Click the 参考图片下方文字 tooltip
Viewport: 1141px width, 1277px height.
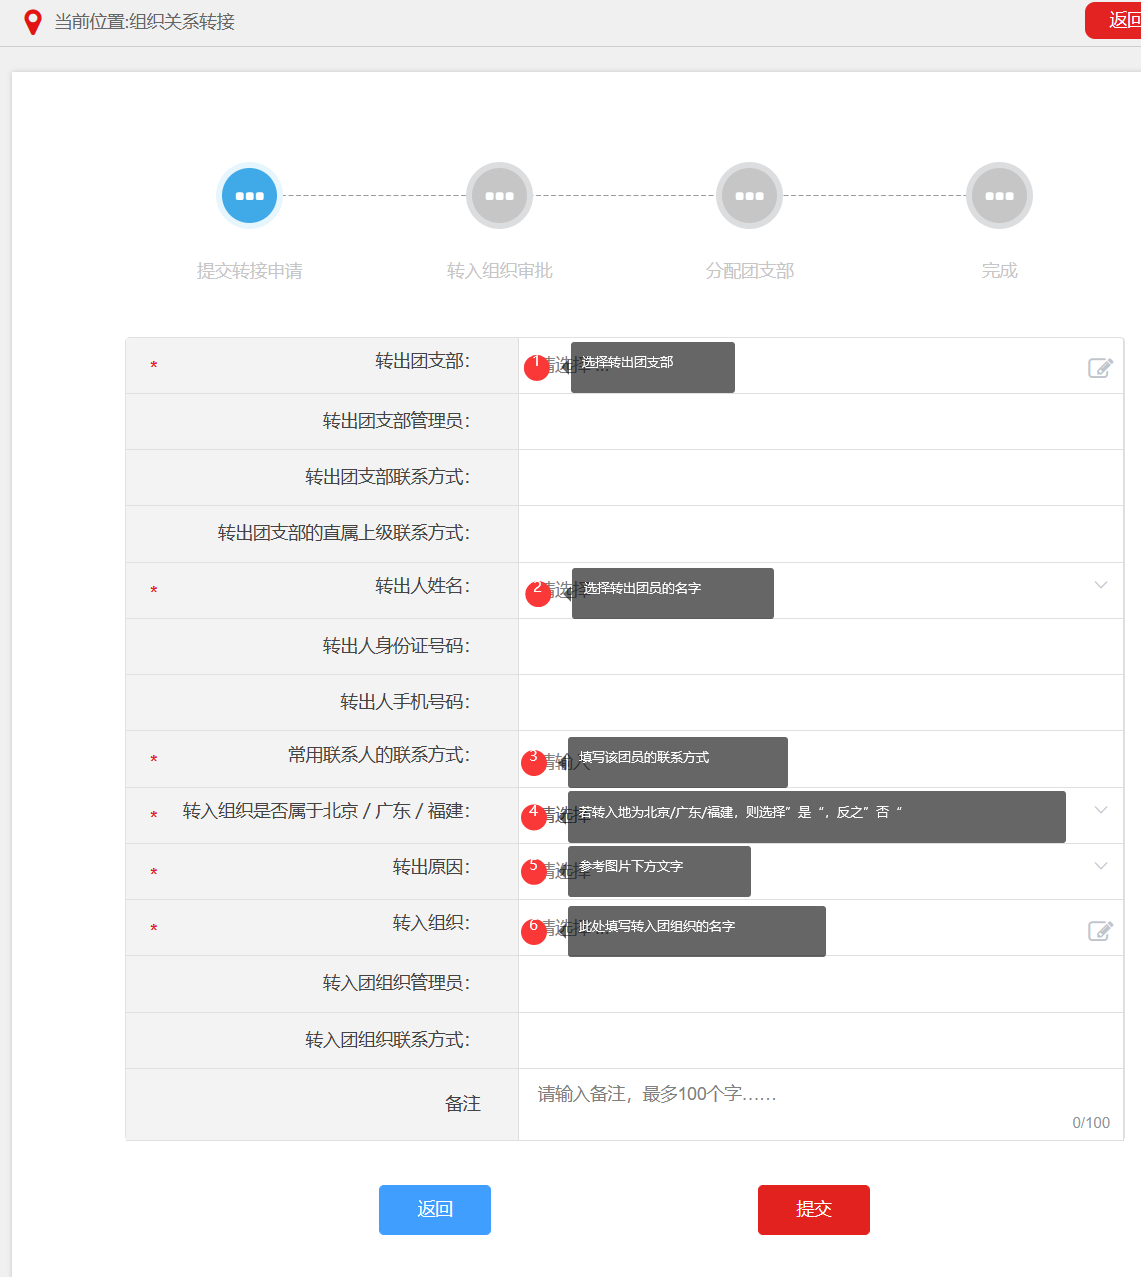[x=659, y=871]
